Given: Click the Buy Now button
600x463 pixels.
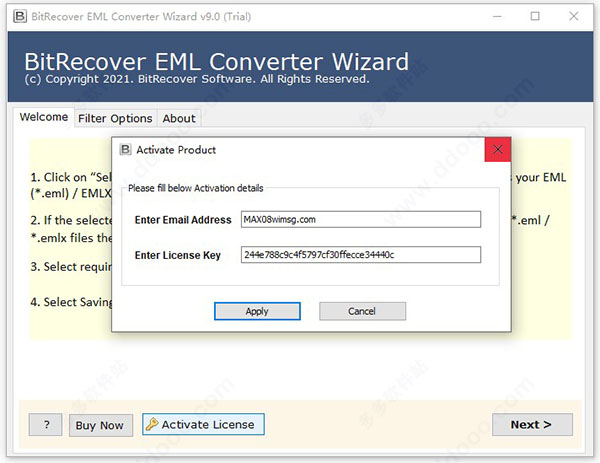Looking at the screenshot, I should coord(101,425).
